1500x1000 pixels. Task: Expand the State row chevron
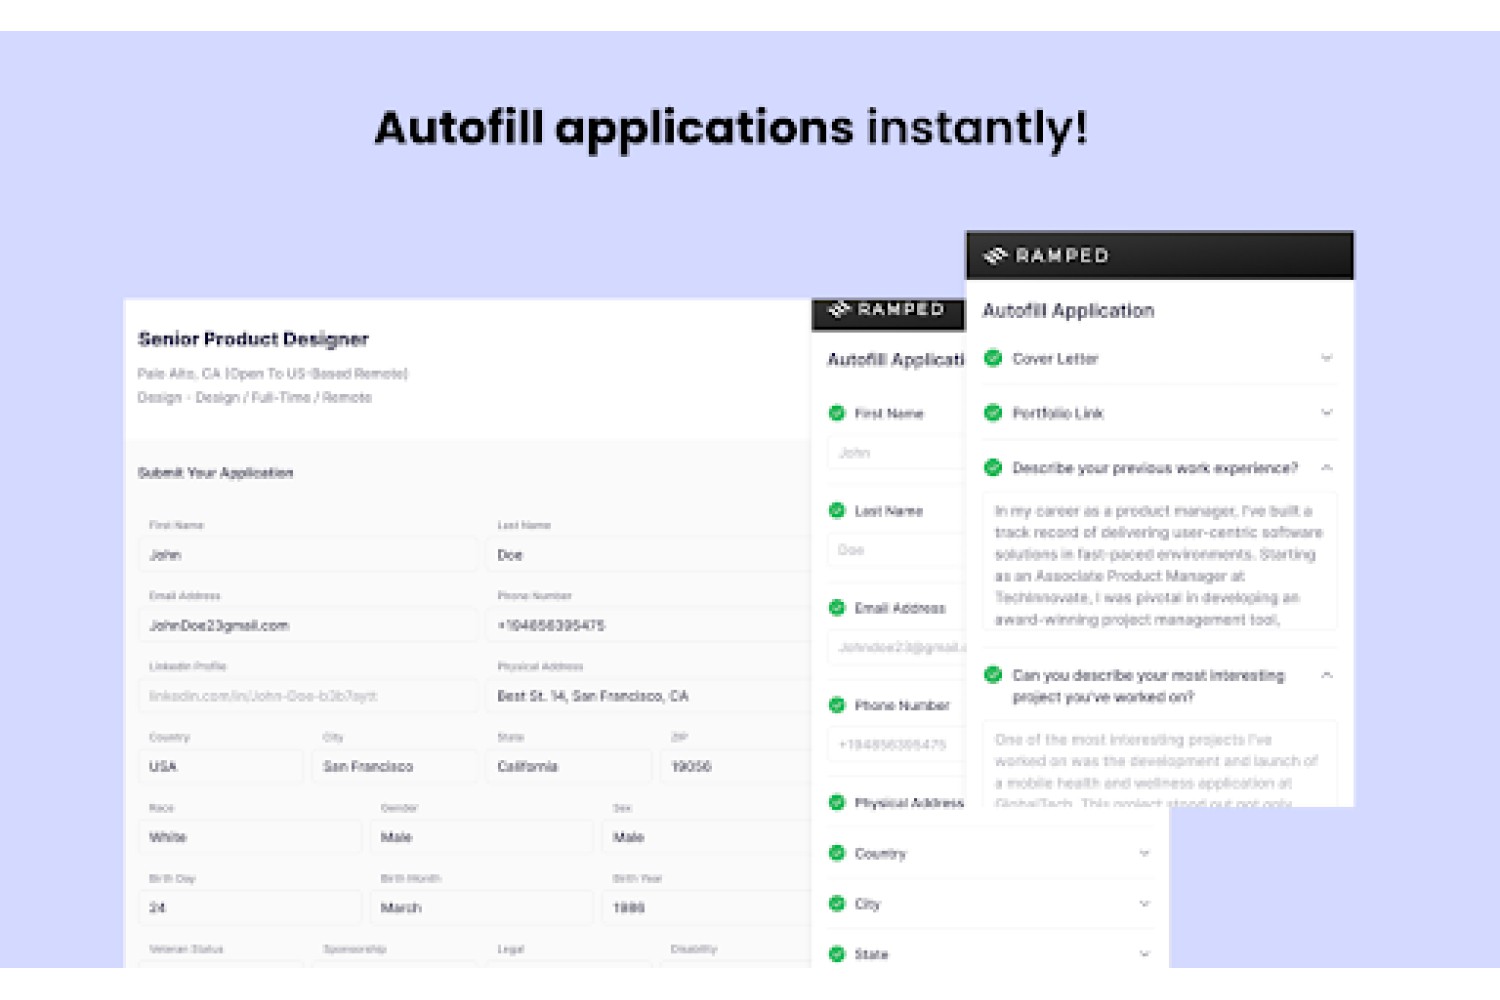click(1145, 954)
